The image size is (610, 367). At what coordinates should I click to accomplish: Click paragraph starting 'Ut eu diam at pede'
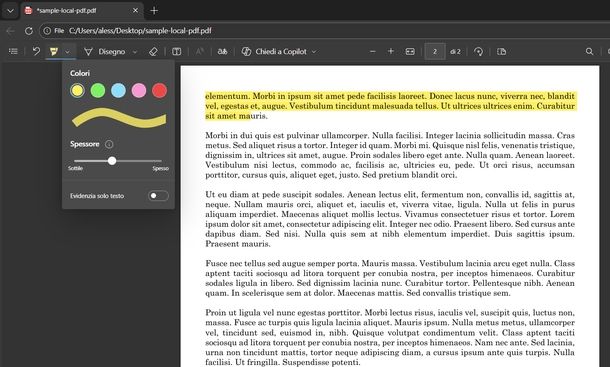point(390,219)
